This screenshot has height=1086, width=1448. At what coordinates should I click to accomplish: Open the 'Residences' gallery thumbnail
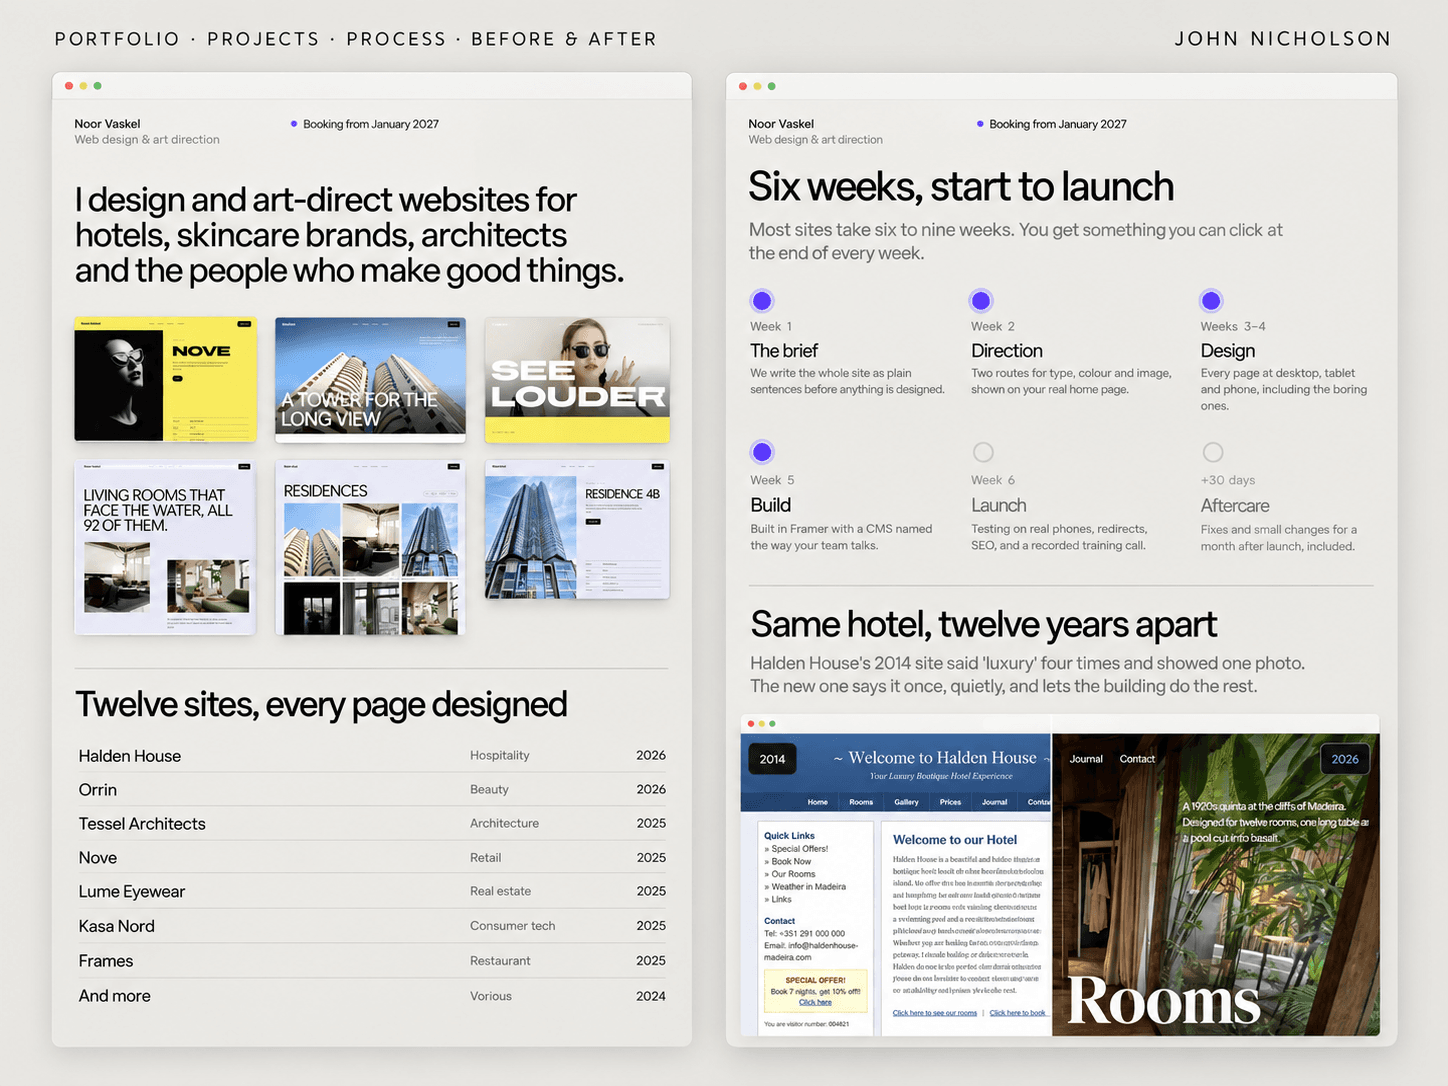pyautogui.click(x=370, y=547)
